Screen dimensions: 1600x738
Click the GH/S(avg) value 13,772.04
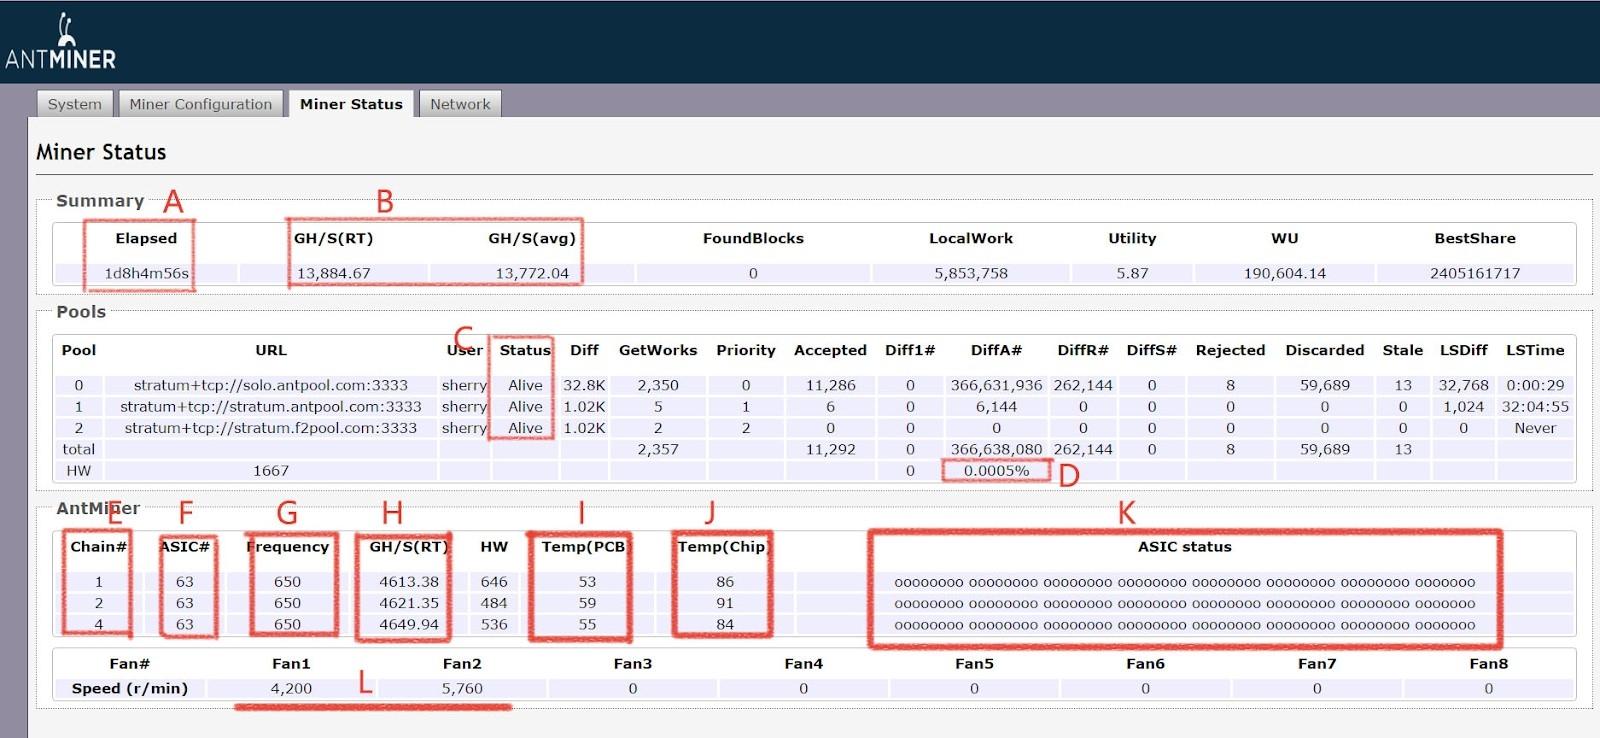(532, 273)
